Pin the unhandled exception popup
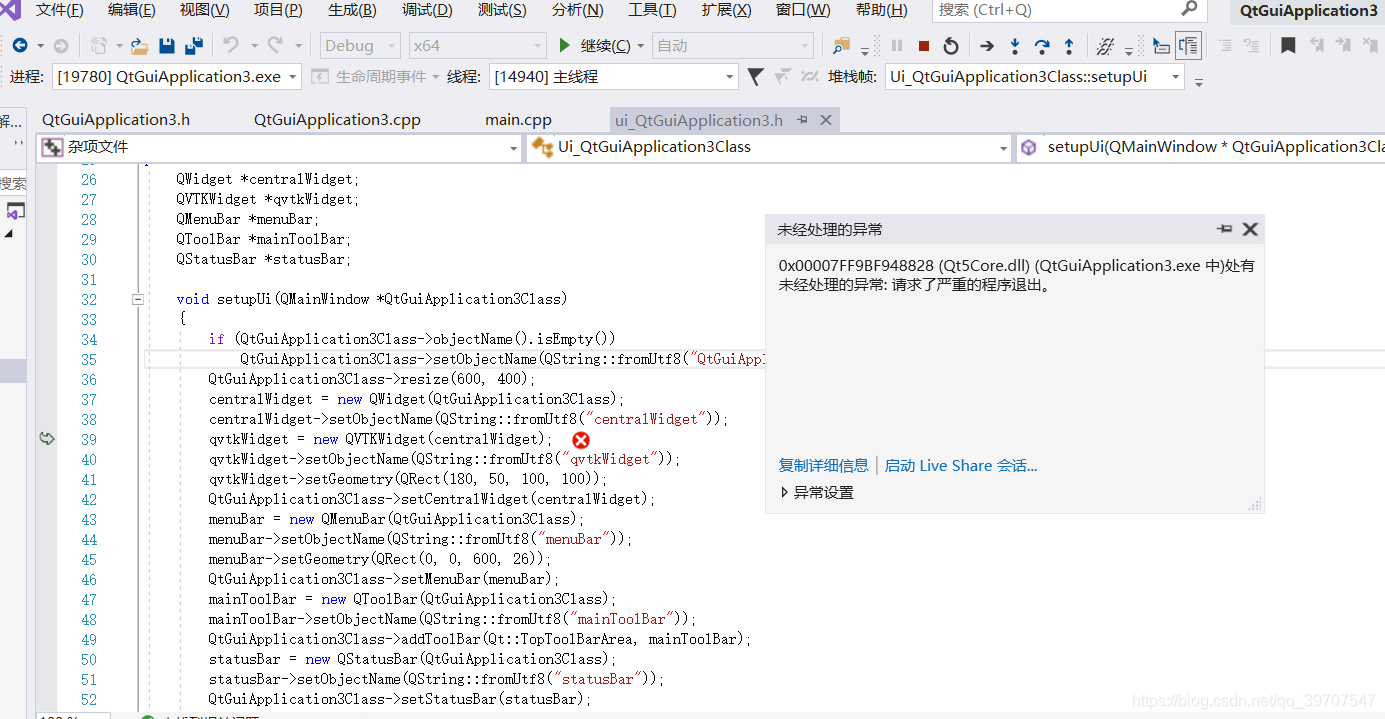Screen dimensions: 1385x719 coord(1225,229)
